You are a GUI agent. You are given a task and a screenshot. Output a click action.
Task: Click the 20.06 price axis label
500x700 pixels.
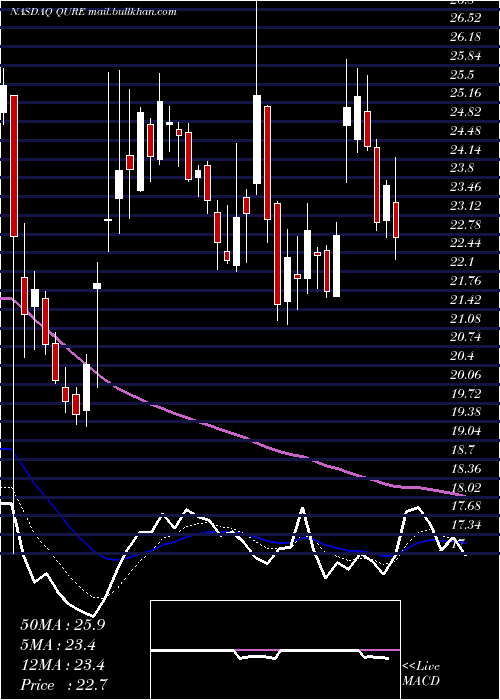click(465, 374)
